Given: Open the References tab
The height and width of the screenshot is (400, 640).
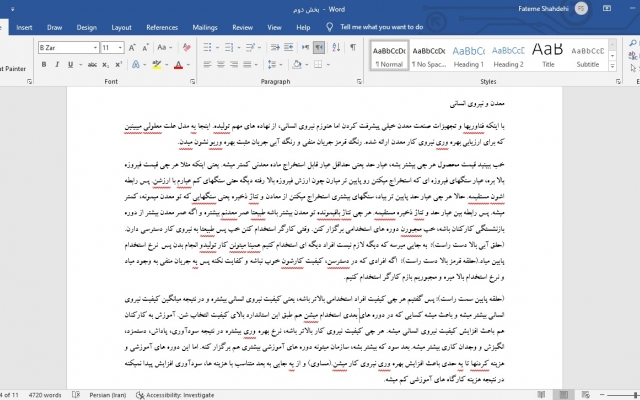Looking at the screenshot, I should point(162,27).
